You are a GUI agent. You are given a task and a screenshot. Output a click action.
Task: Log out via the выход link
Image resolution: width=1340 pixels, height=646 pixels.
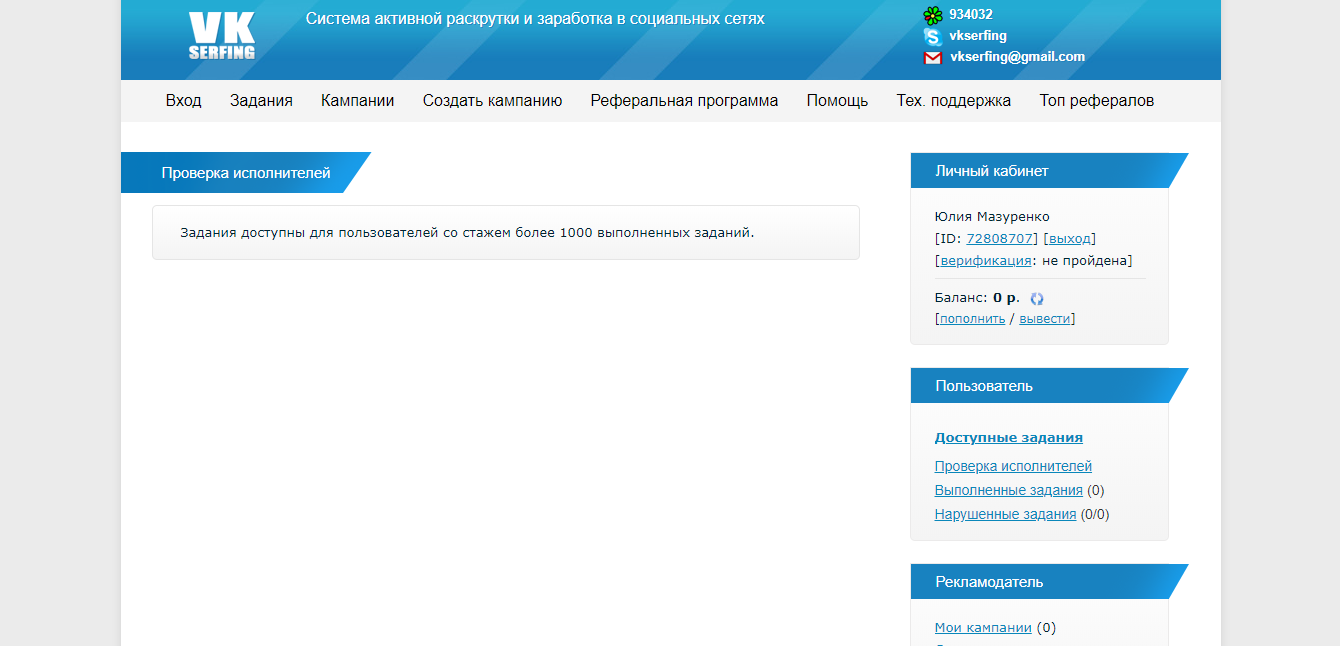1070,239
